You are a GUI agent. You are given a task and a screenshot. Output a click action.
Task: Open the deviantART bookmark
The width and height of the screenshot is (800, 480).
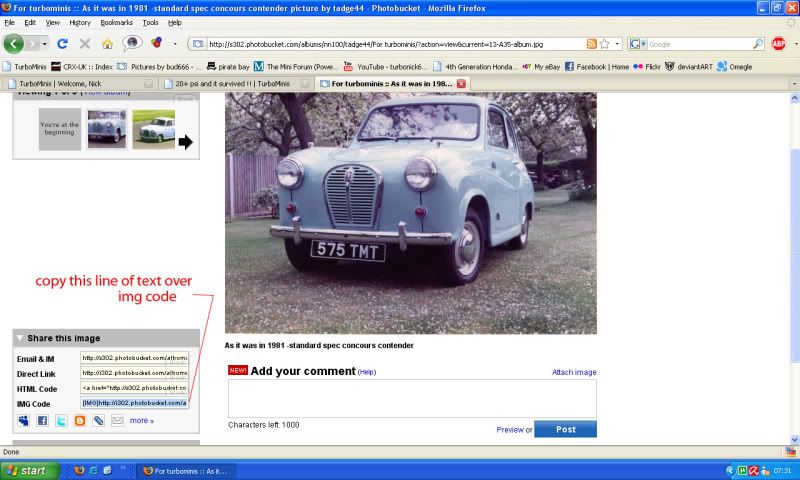[688, 67]
